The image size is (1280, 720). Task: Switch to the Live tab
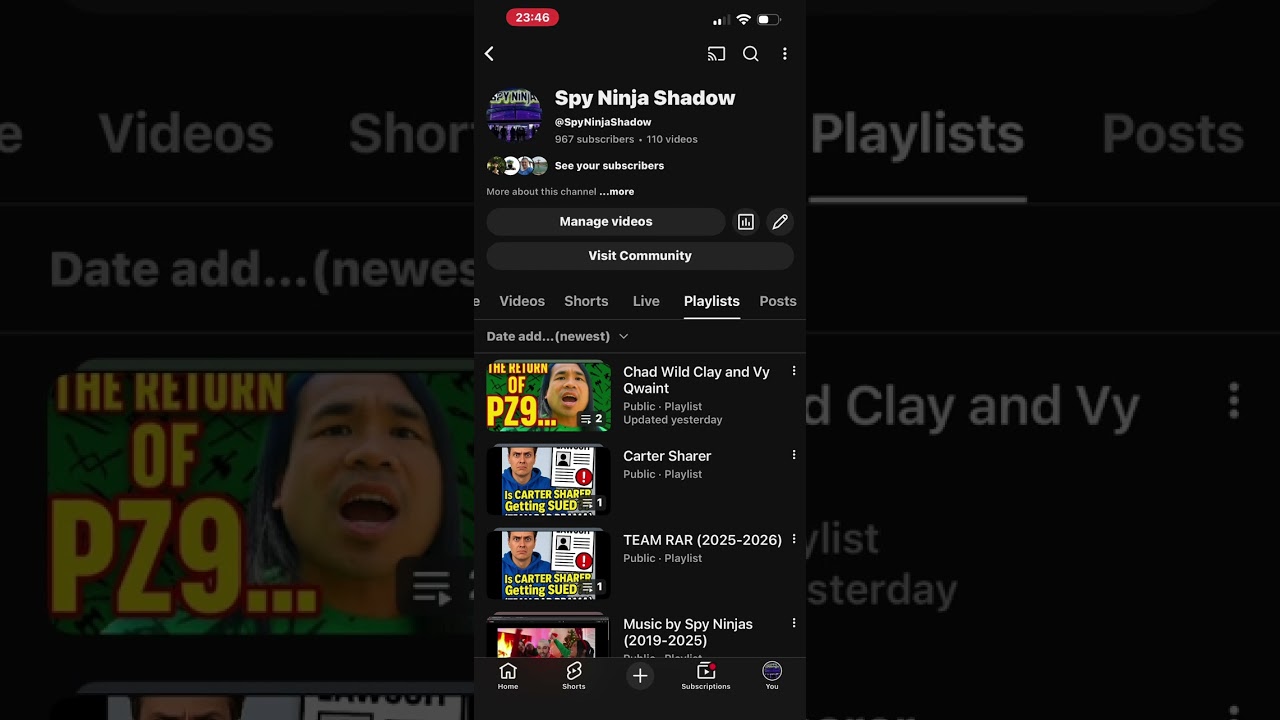646,301
